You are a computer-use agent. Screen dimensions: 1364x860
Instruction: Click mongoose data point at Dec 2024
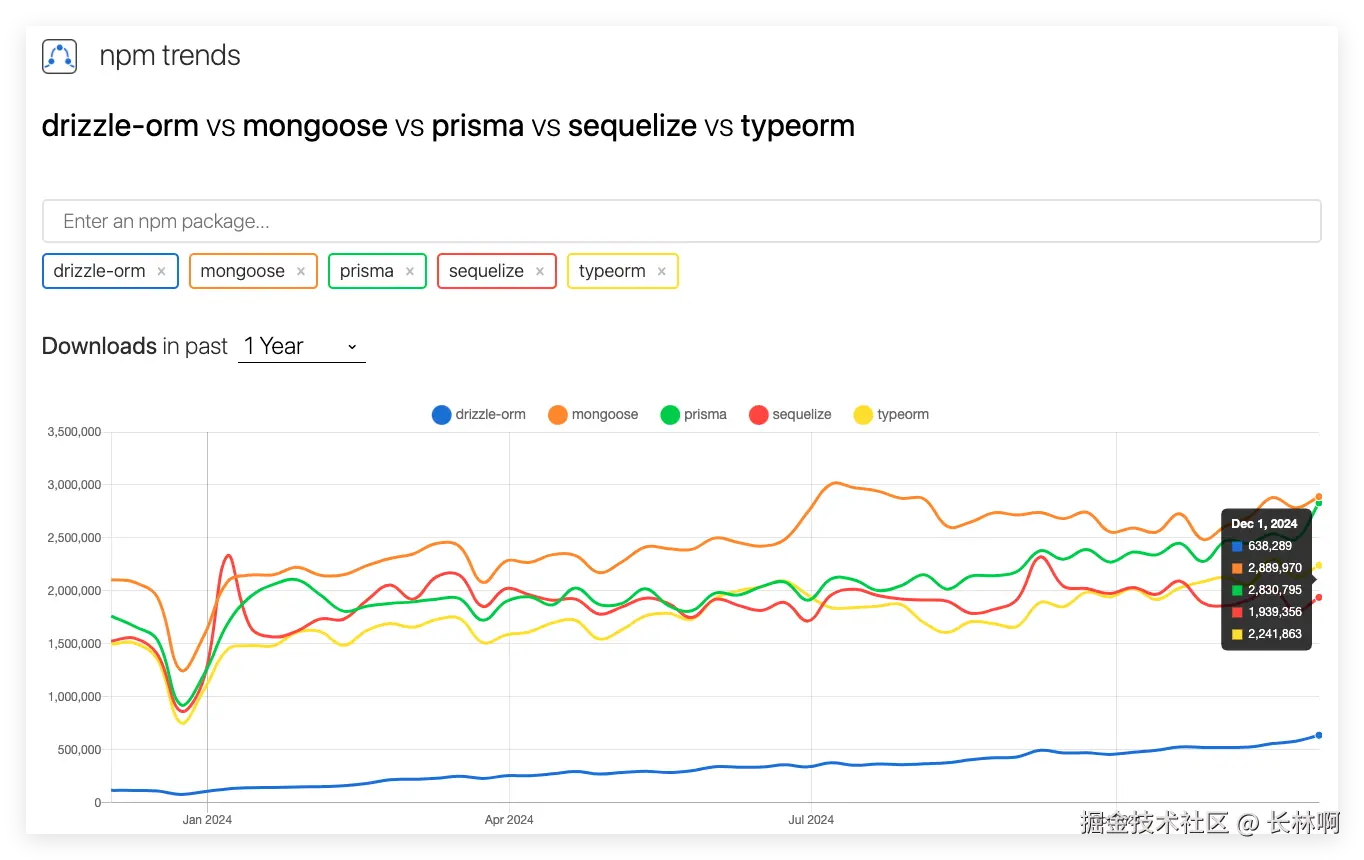click(1319, 496)
